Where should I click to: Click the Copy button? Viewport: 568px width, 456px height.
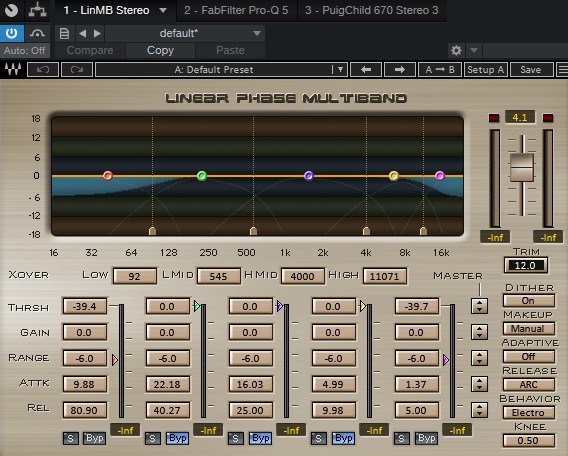tap(160, 50)
